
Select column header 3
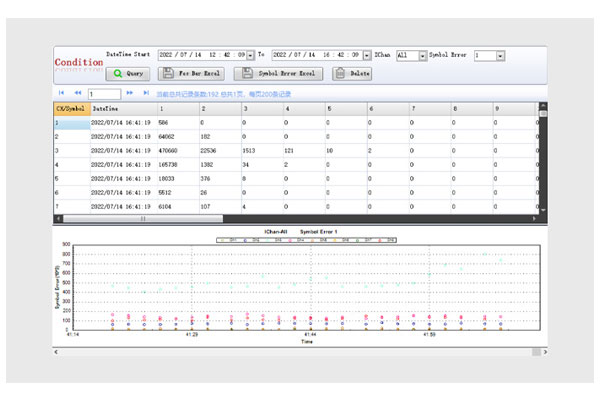pos(262,109)
